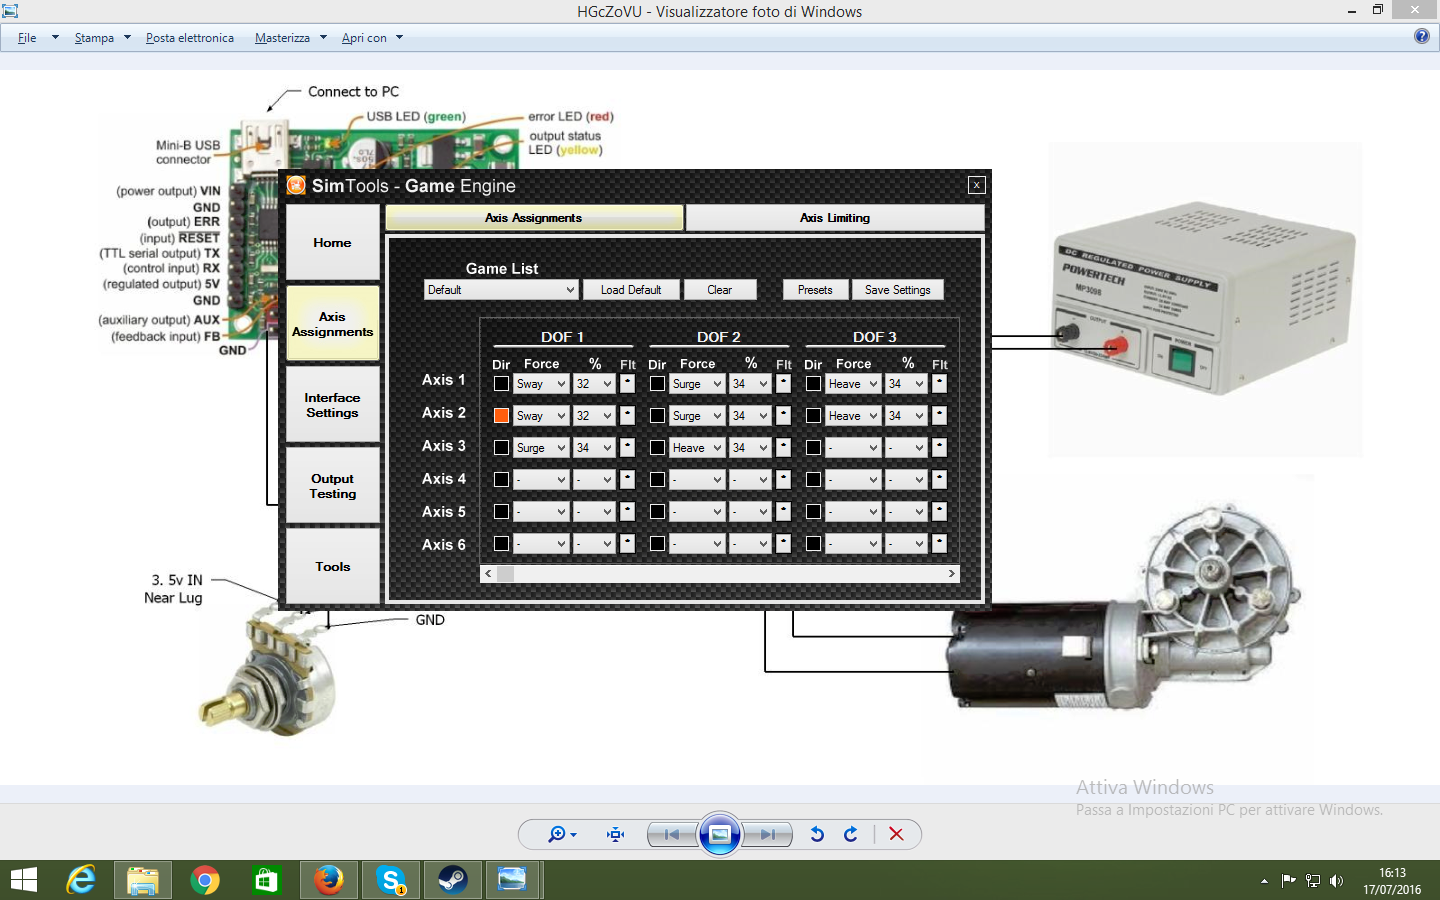Open Axis 2 DOF 2 Surge dropdown
Image resolution: width=1440 pixels, height=900 pixels.
697,416
